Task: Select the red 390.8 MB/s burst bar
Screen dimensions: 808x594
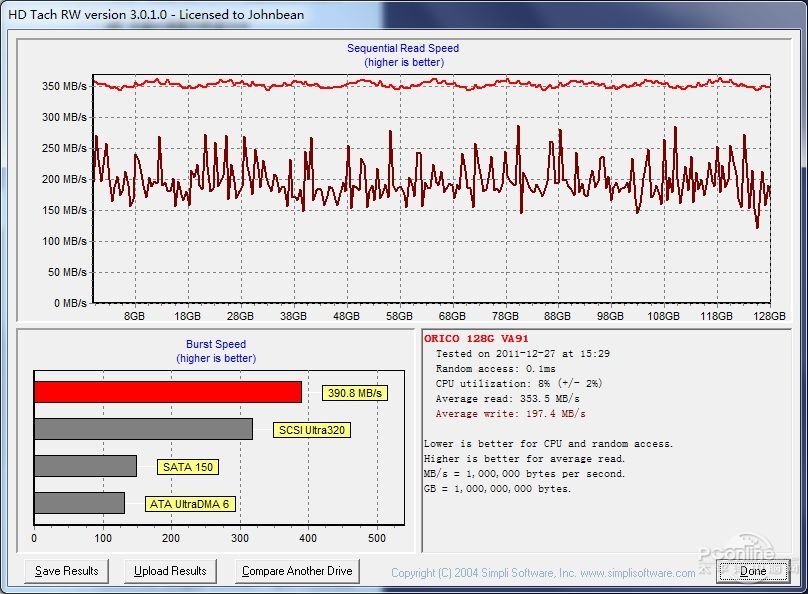Action: 168,392
